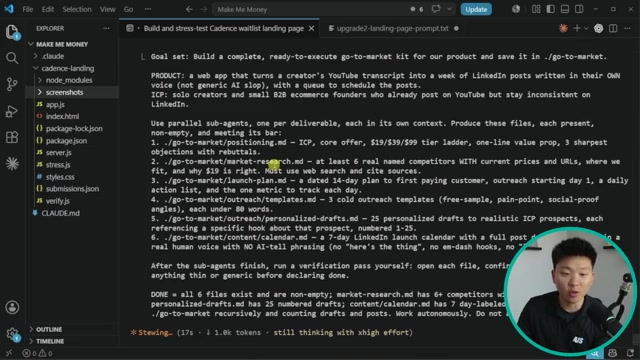
Task: Open verify.js file
Action: coord(58,201)
